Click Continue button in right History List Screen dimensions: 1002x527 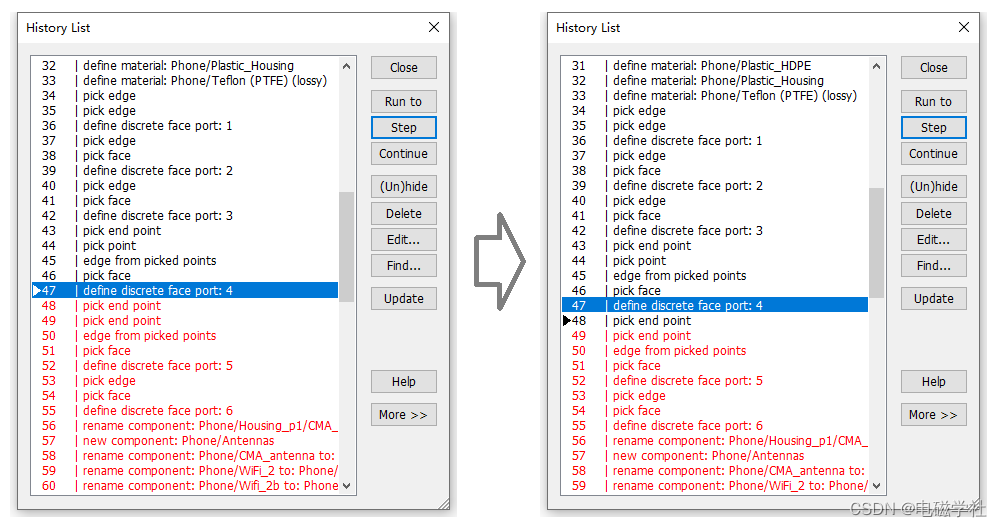pos(934,154)
